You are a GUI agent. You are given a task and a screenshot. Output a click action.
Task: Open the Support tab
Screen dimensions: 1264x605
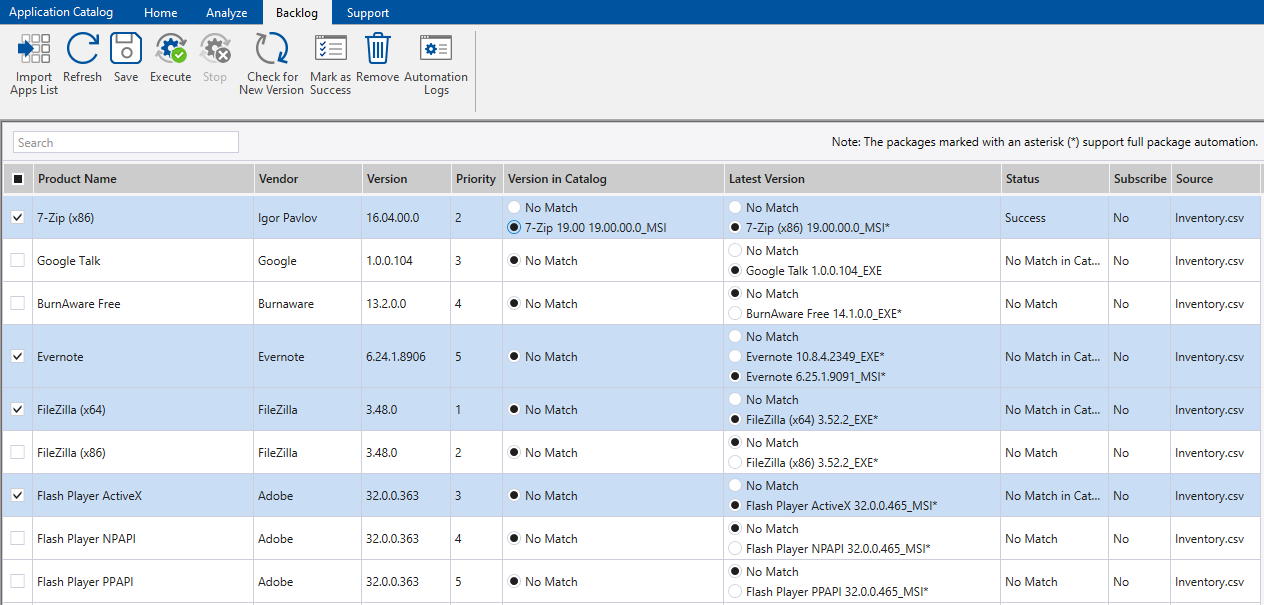[368, 13]
